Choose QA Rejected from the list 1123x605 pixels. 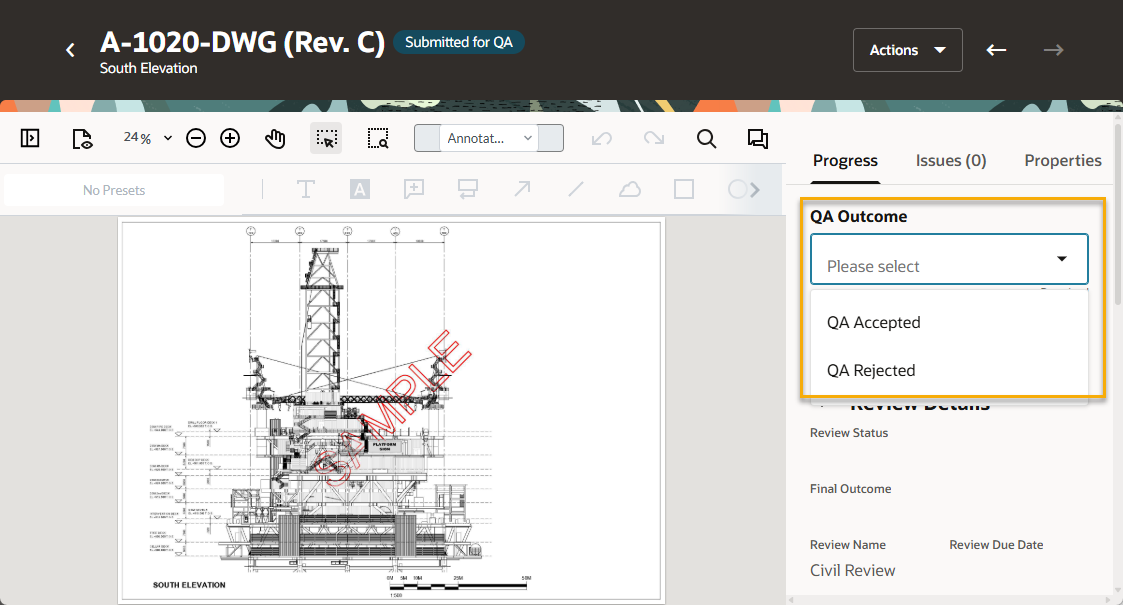point(871,371)
